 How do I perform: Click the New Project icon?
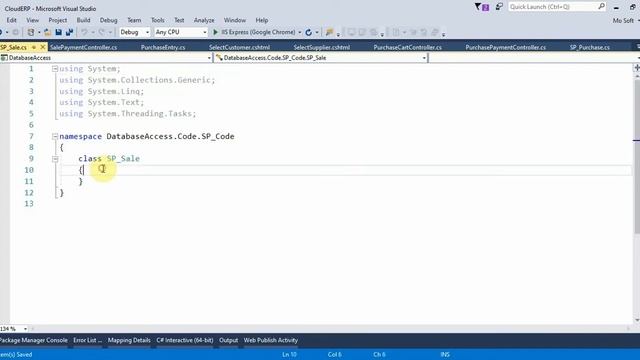click(x=31, y=32)
